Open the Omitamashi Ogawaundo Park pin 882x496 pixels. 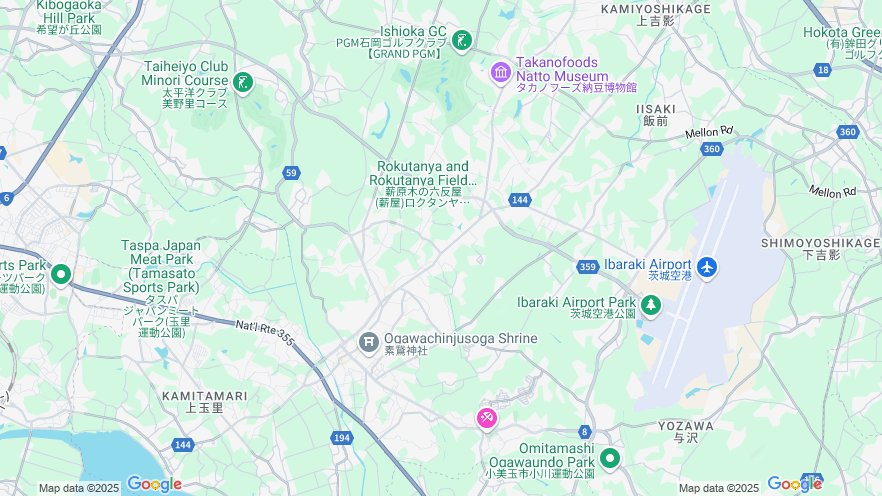(610, 458)
